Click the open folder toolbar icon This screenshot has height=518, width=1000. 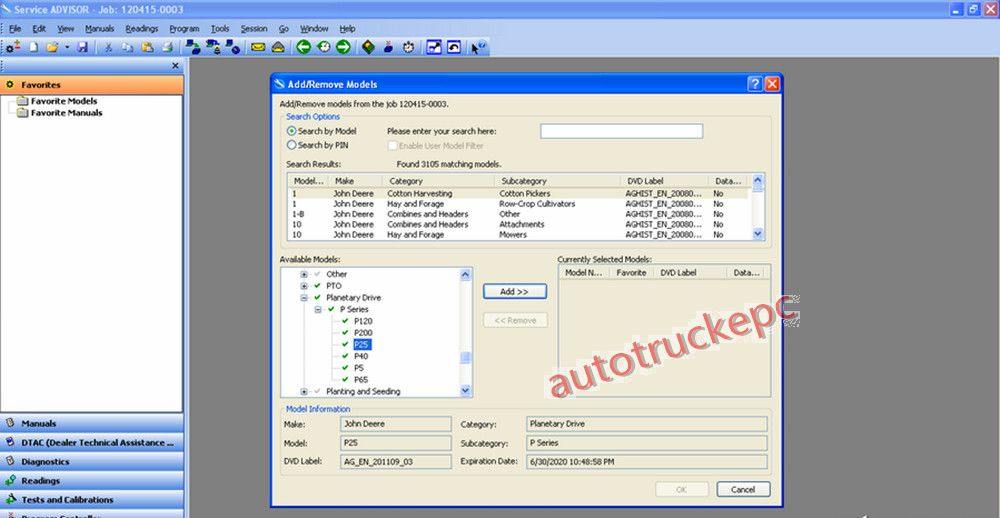[52, 47]
